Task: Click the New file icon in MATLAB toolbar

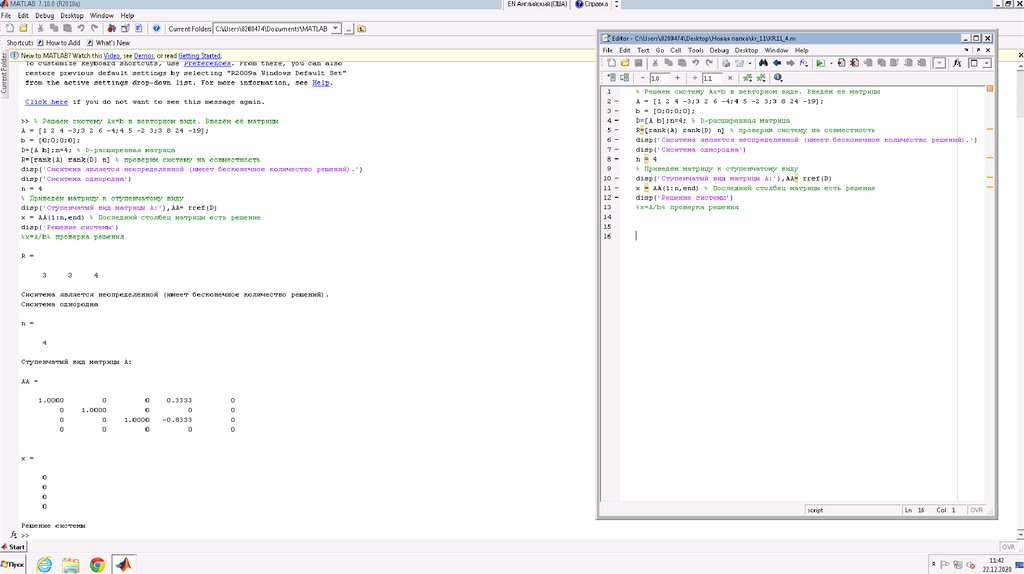Action: click(x=8, y=28)
